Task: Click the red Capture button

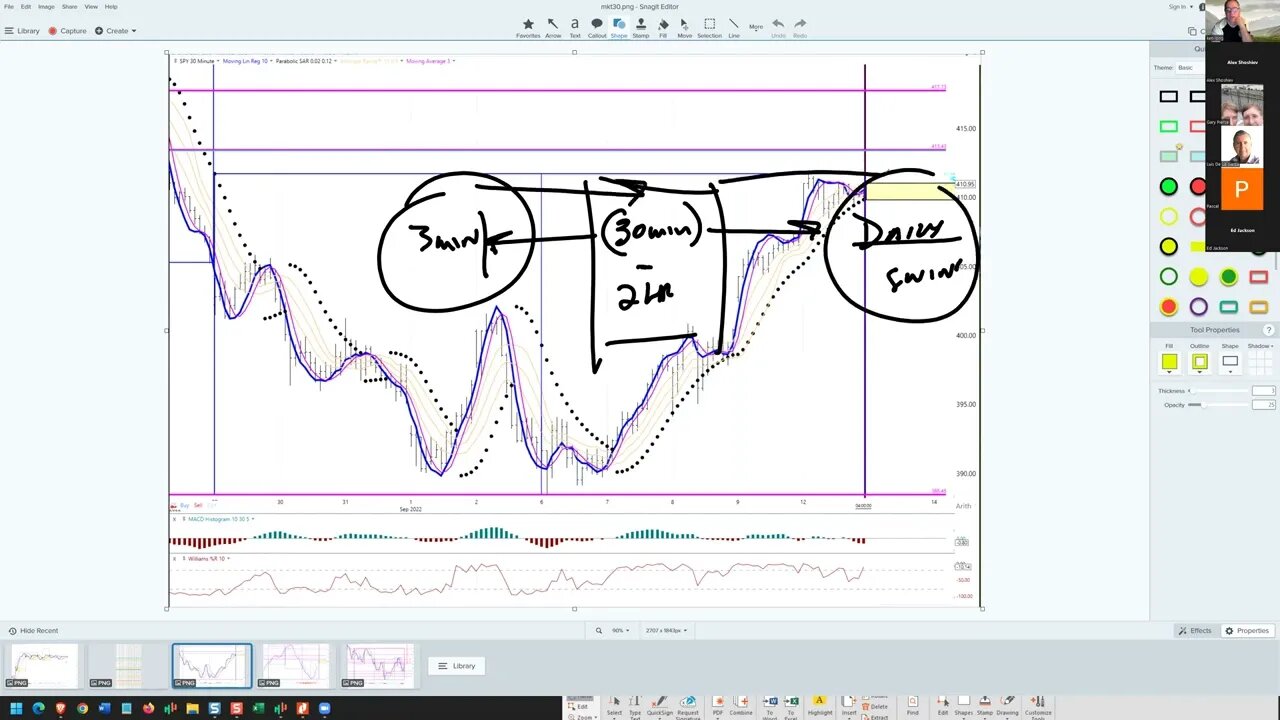Action: pos(68,31)
